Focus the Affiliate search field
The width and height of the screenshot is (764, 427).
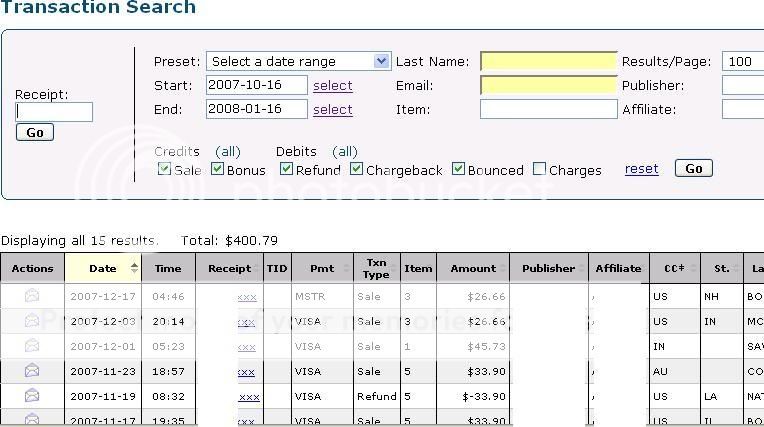pos(743,109)
